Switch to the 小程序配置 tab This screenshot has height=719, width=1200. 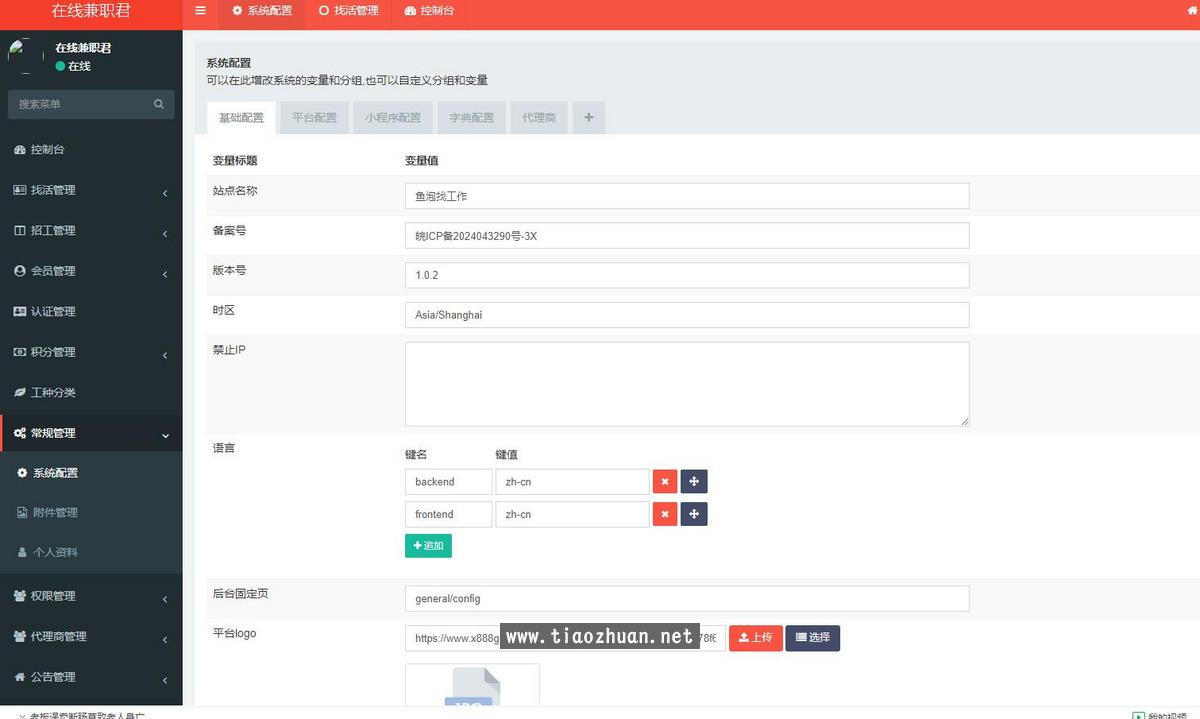pyautogui.click(x=392, y=118)
